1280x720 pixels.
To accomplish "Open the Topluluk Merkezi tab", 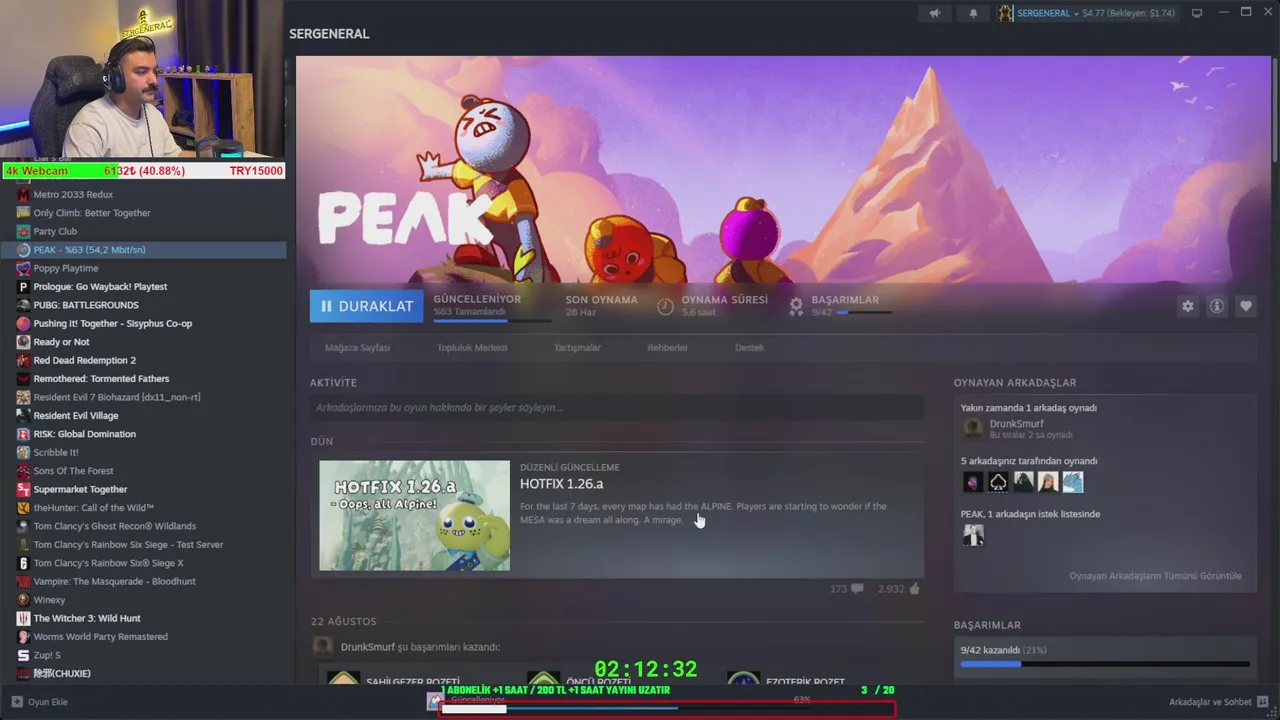I will (x=472, y=348).
